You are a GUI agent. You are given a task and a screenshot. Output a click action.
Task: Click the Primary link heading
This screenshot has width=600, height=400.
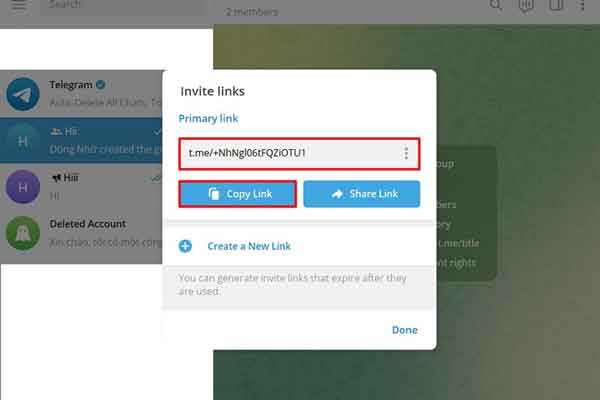coord(208,119)
